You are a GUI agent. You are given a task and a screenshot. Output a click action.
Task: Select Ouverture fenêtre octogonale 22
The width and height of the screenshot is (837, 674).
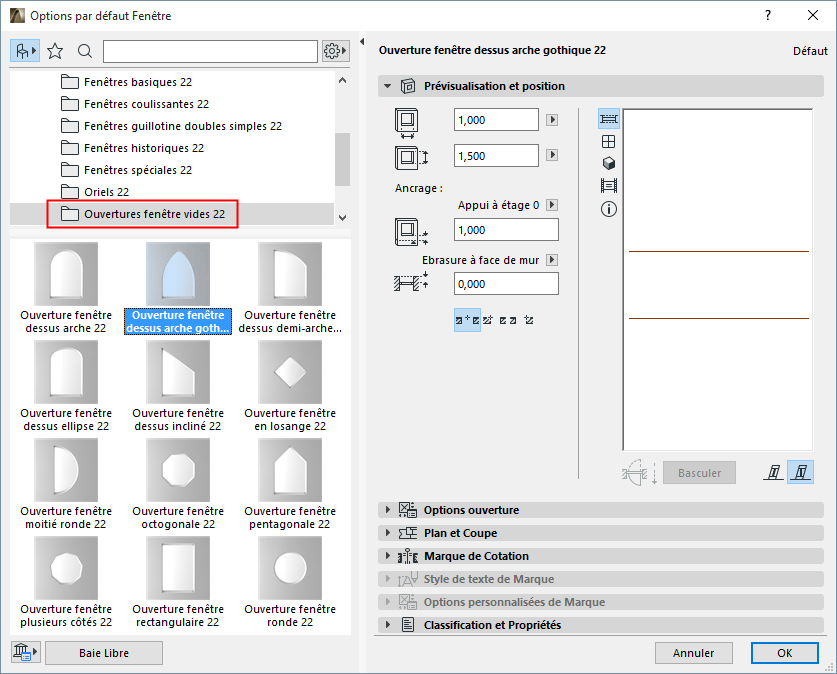(178, 485)
